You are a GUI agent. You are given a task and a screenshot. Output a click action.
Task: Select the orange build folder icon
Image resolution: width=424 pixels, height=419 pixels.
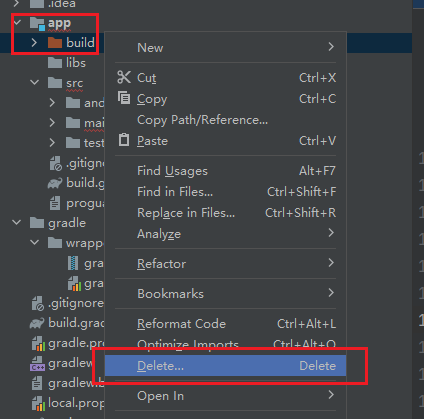tap(55, 43)
